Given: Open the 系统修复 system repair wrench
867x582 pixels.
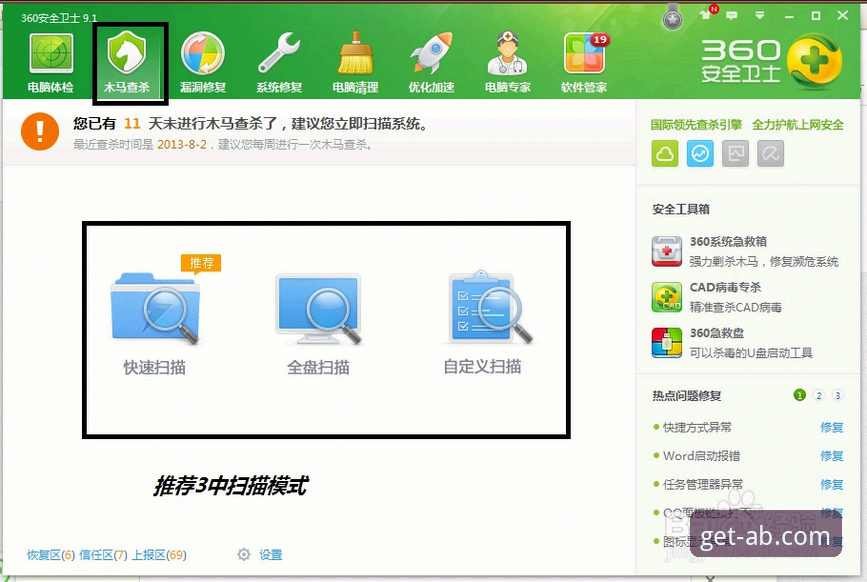Looking at the screenshot, I should pos(279,62).
